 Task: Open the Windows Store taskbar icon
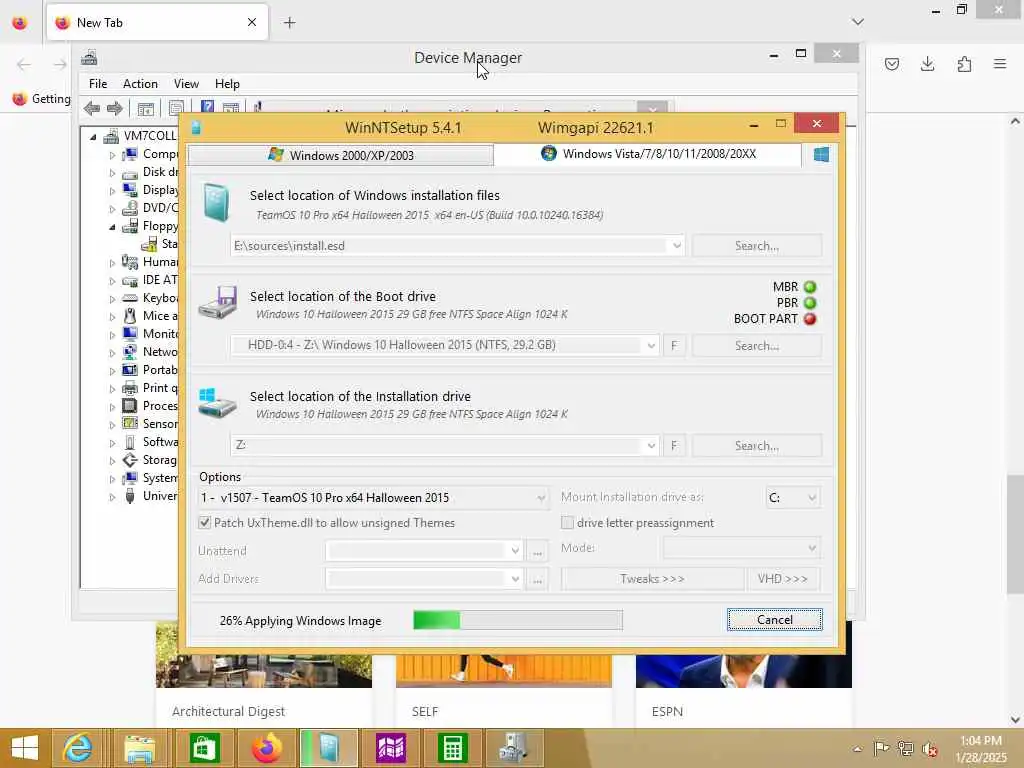coord(204,748)
